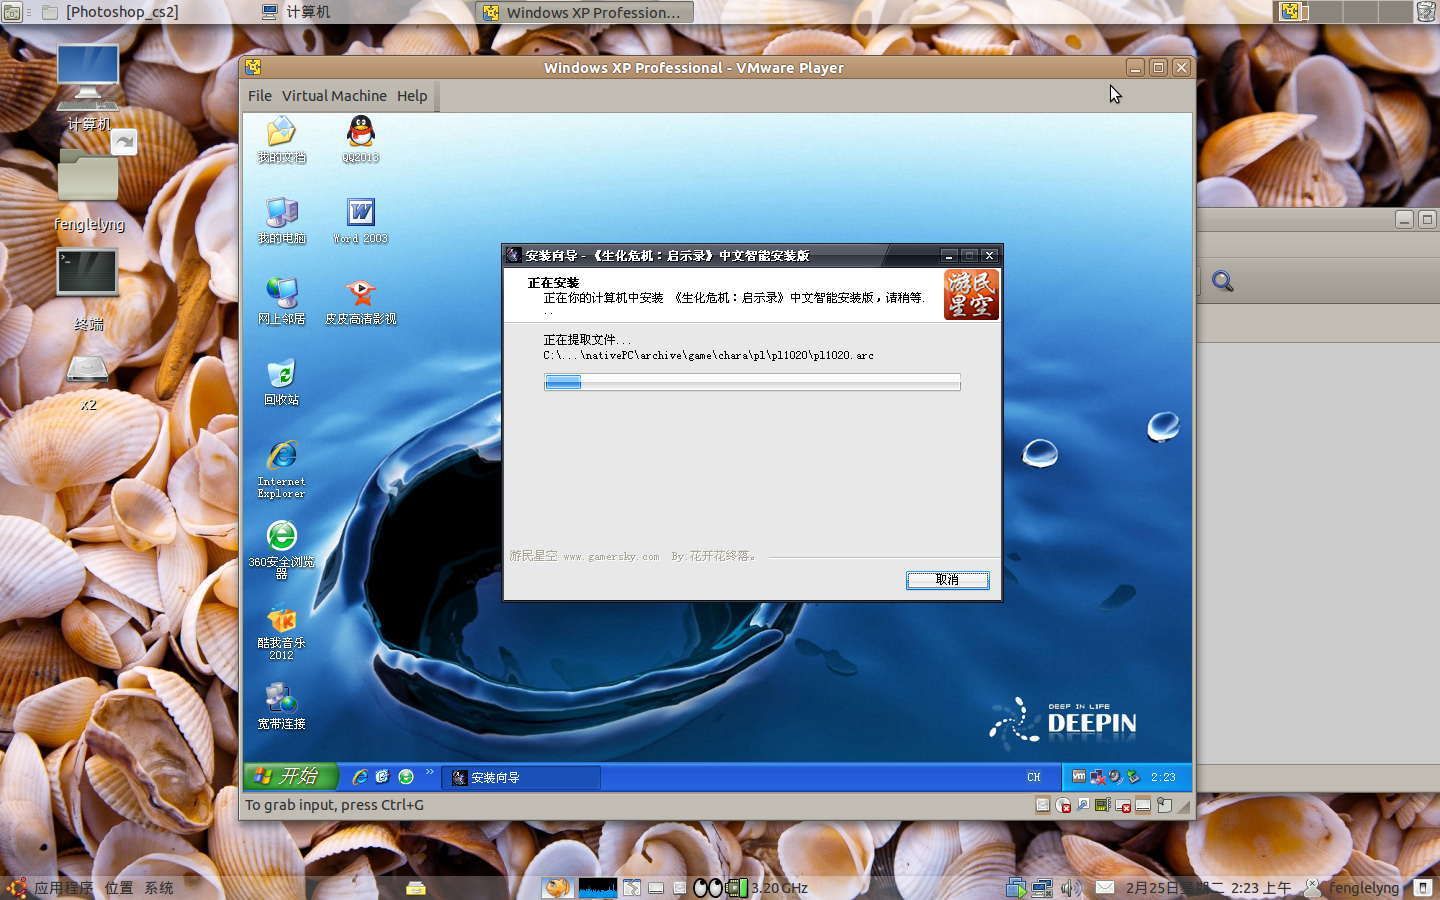The width and height of the screenshot is (1440, 900).
Task: Click the VMware tools tray icon in XP
Action: [x=1079, y=776]
